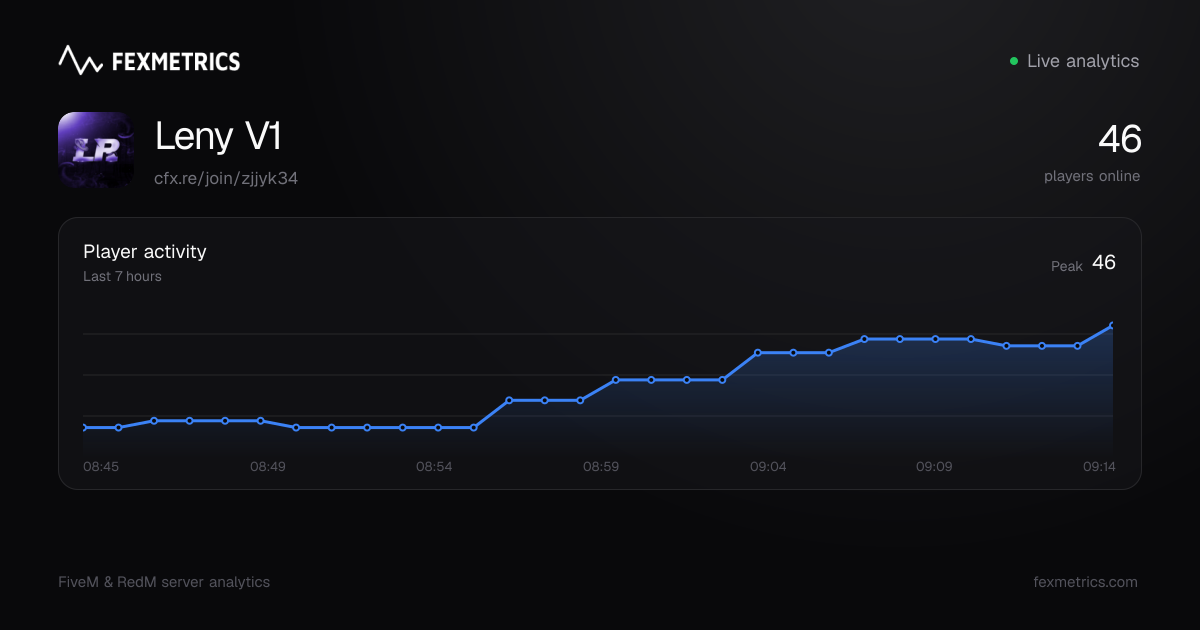1200x630 pixels.
Task: Click the FEXMETRICS waveform logo icon
Action: click(x=81, y=60)
